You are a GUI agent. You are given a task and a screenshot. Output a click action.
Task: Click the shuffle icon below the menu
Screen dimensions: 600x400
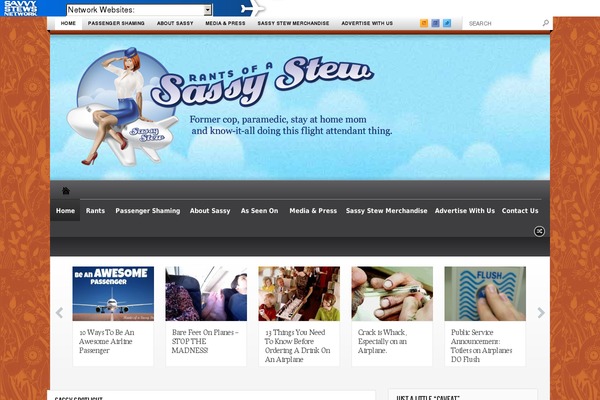pos(539,231)
